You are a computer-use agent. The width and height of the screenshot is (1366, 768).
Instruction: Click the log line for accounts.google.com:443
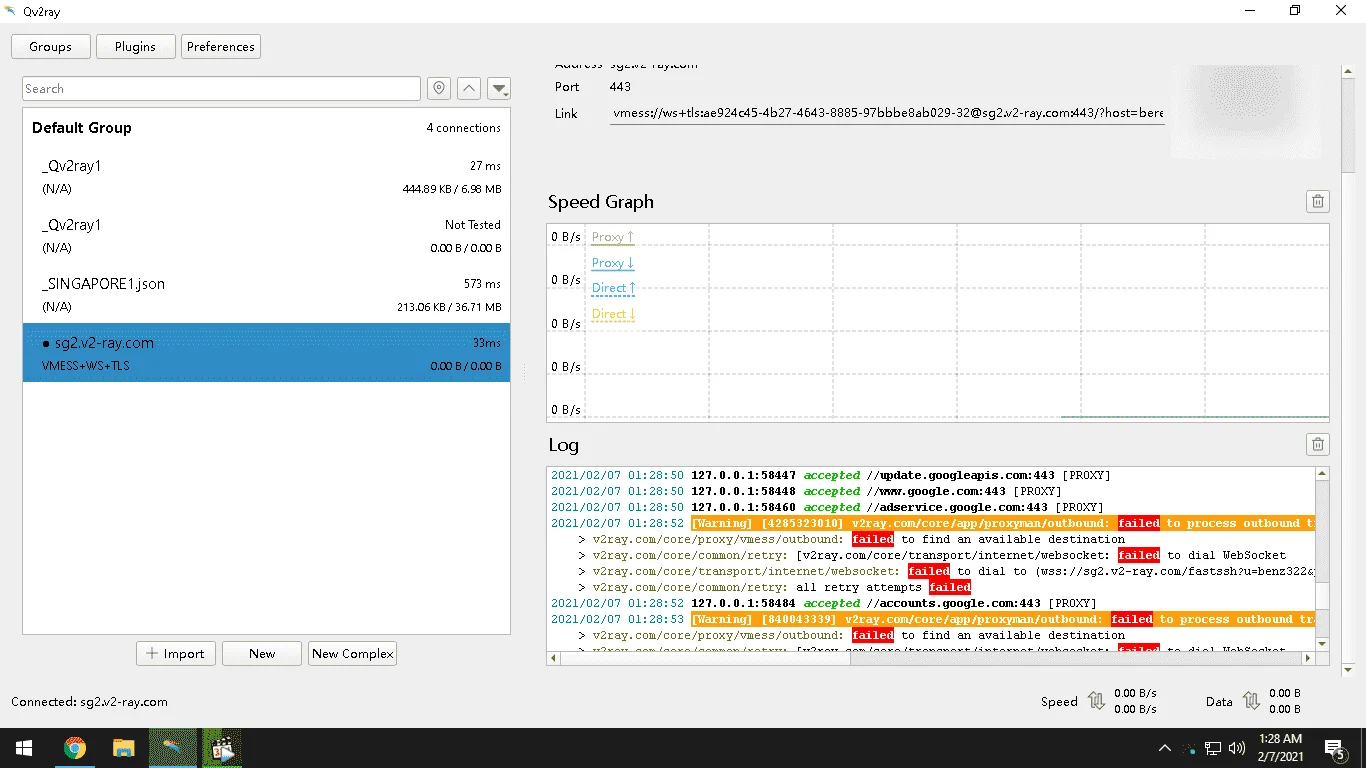(x=824, y=603)
